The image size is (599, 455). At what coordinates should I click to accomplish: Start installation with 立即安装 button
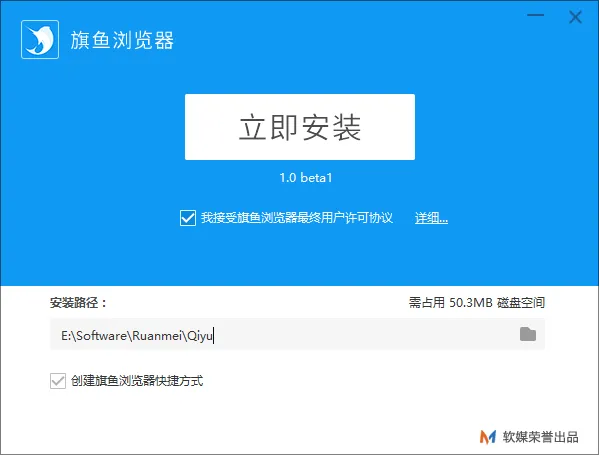[x=300, y=127]
